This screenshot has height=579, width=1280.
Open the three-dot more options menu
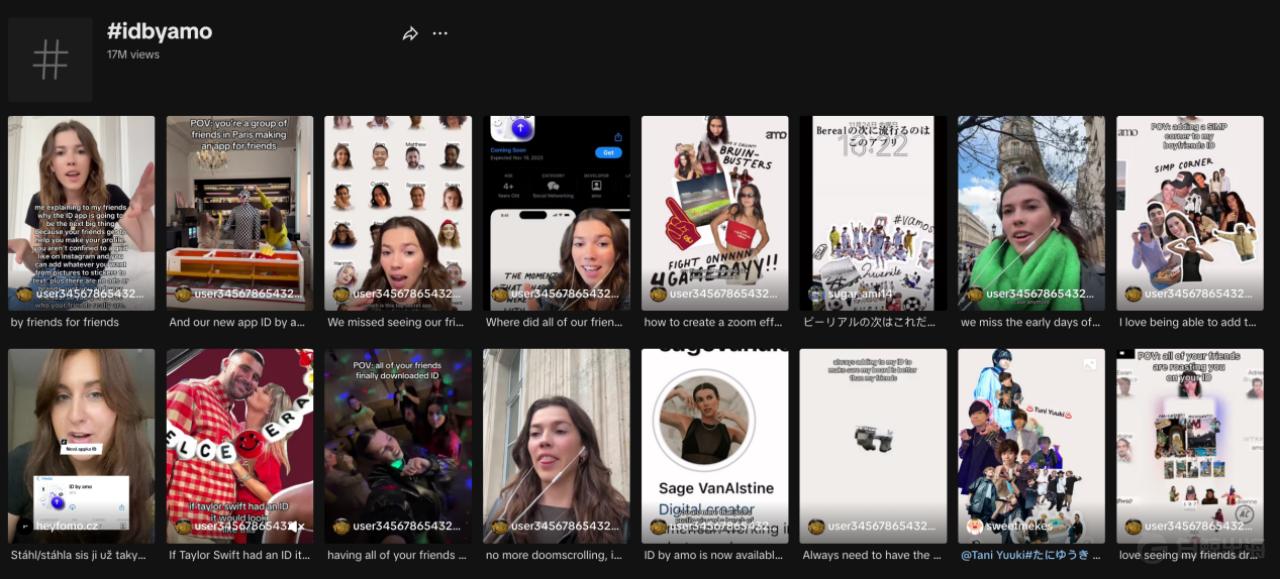pos(440,34)
